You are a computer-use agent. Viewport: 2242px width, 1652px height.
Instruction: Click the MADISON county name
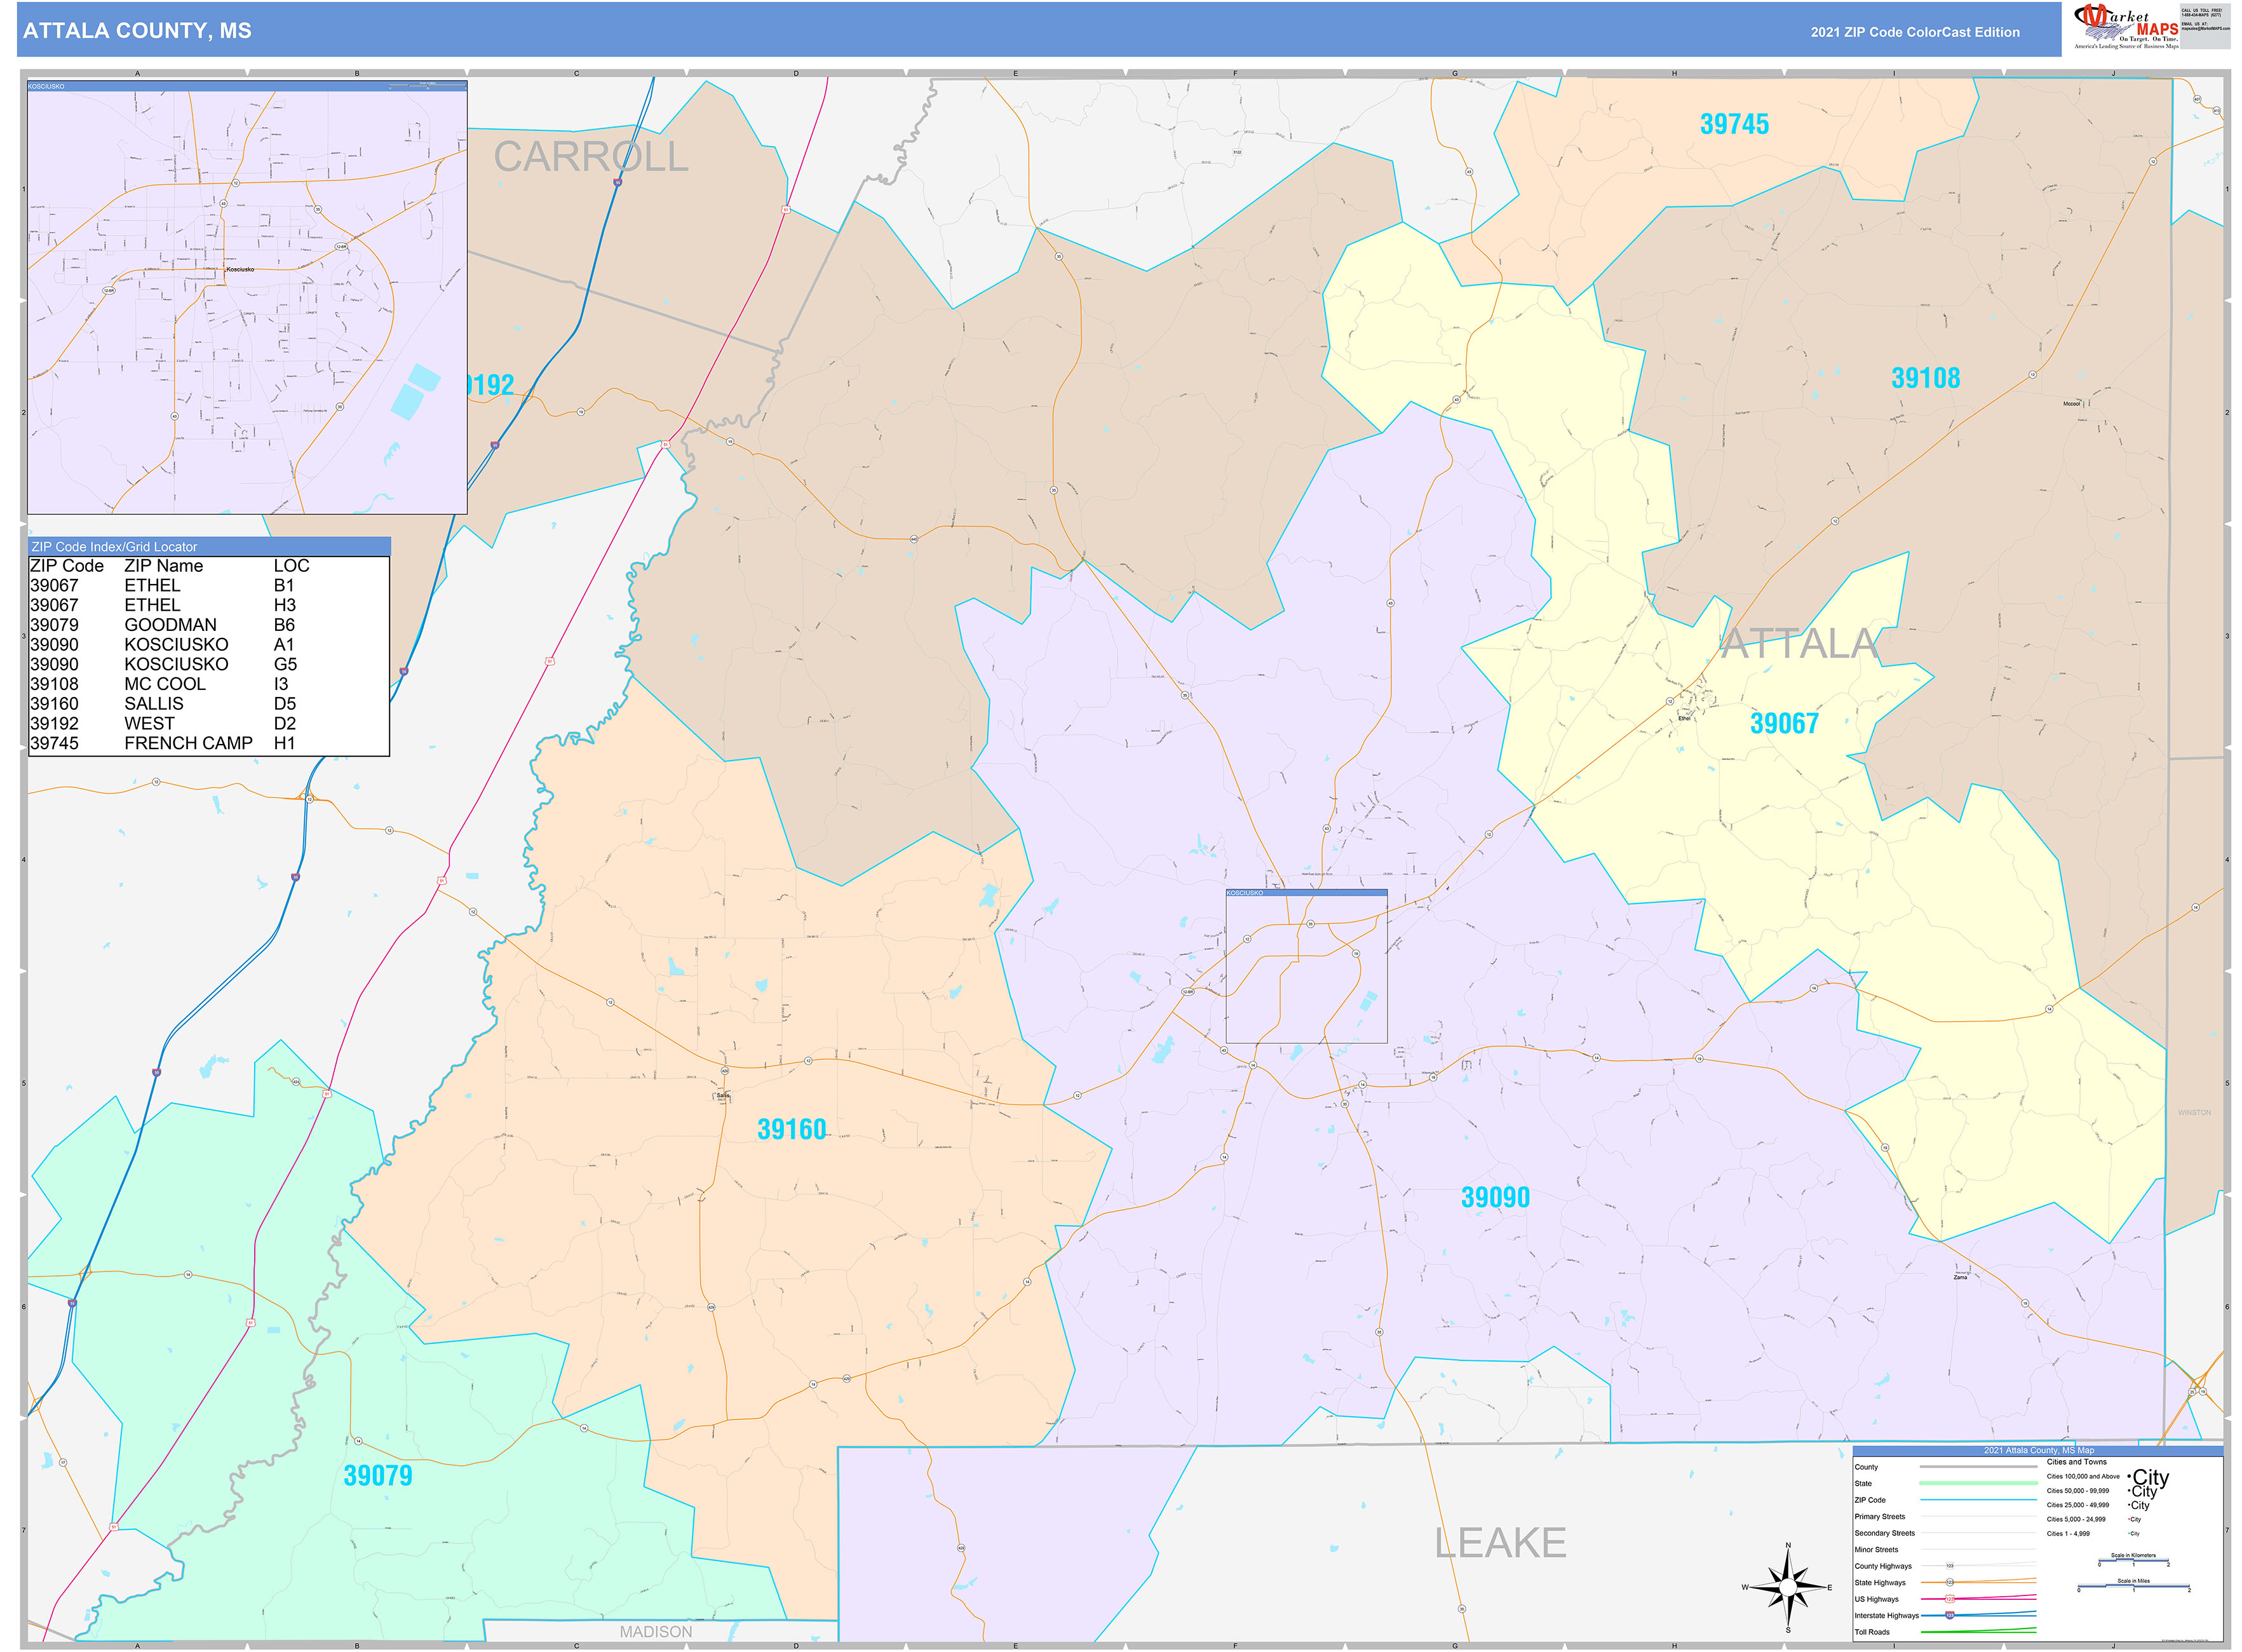(655, 1631)
